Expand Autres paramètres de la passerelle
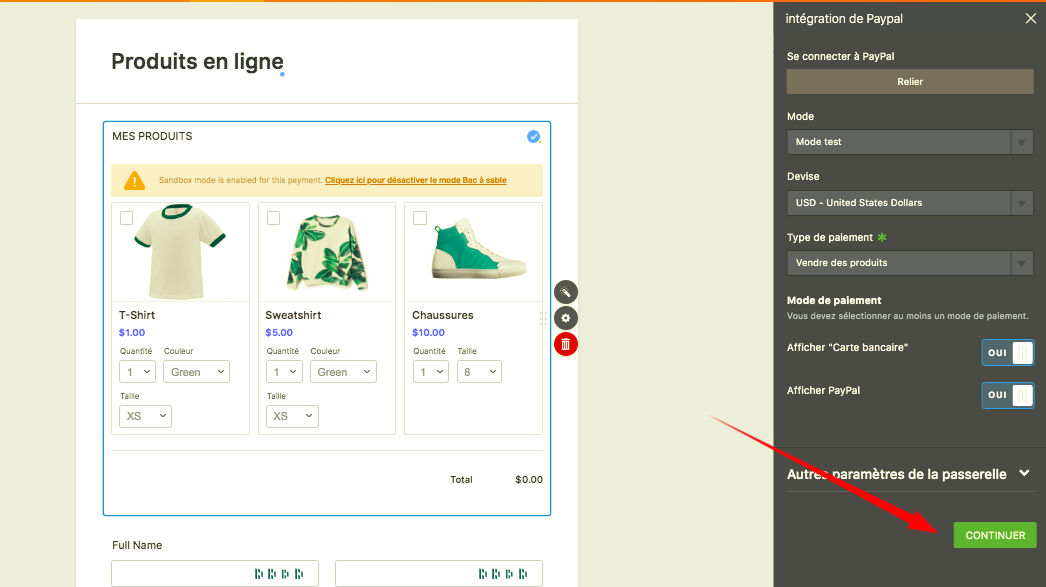This screenshot has width=1046, height=587. 910,474
